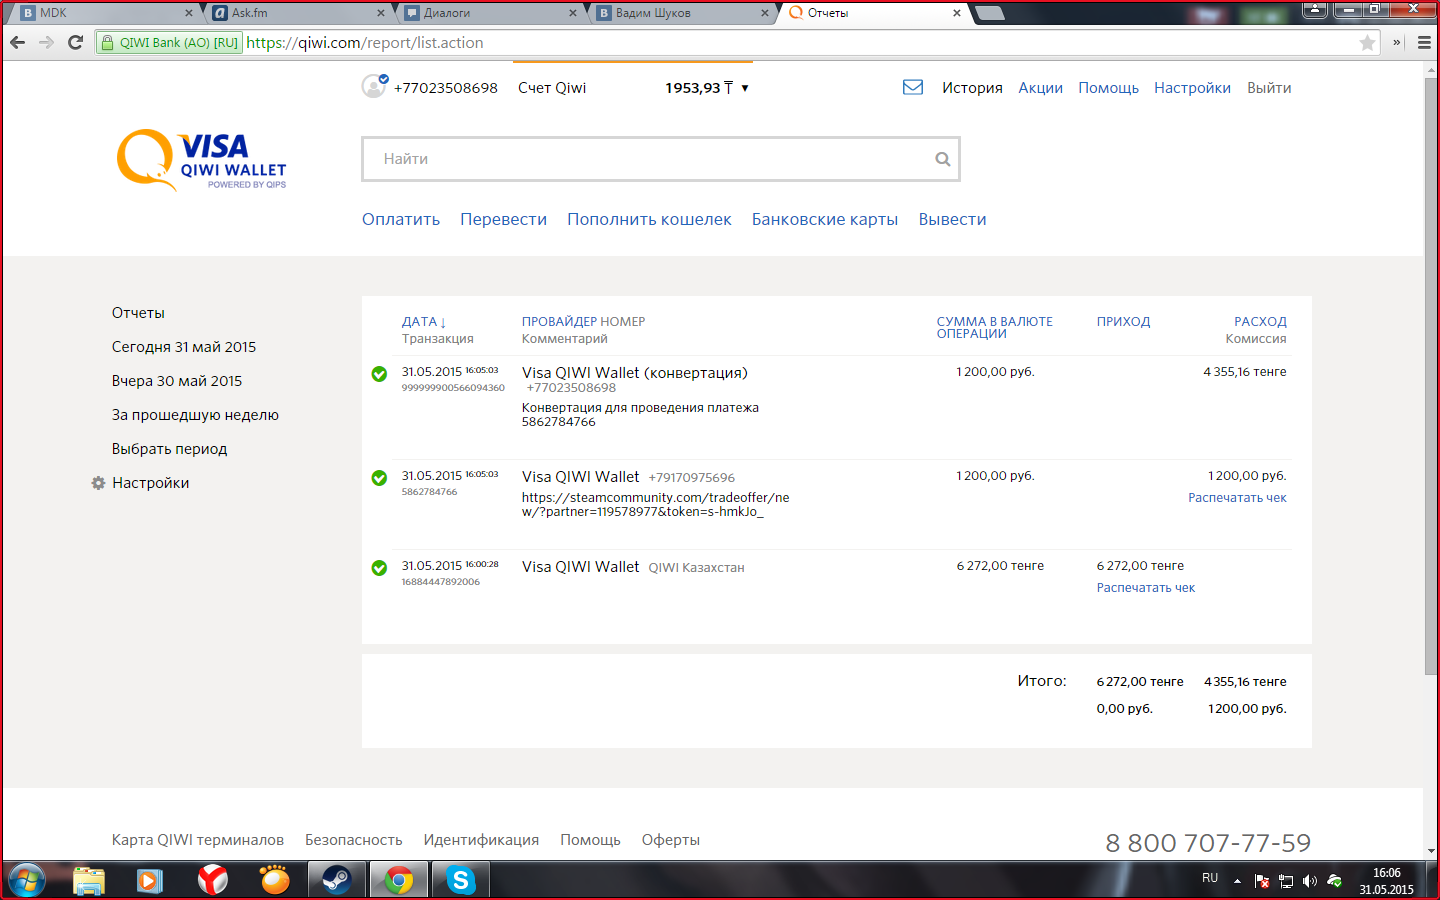Click the Visa QIWI Wallet logo
The height and width of the screenshot is (900, 1440).
[202, 160]
